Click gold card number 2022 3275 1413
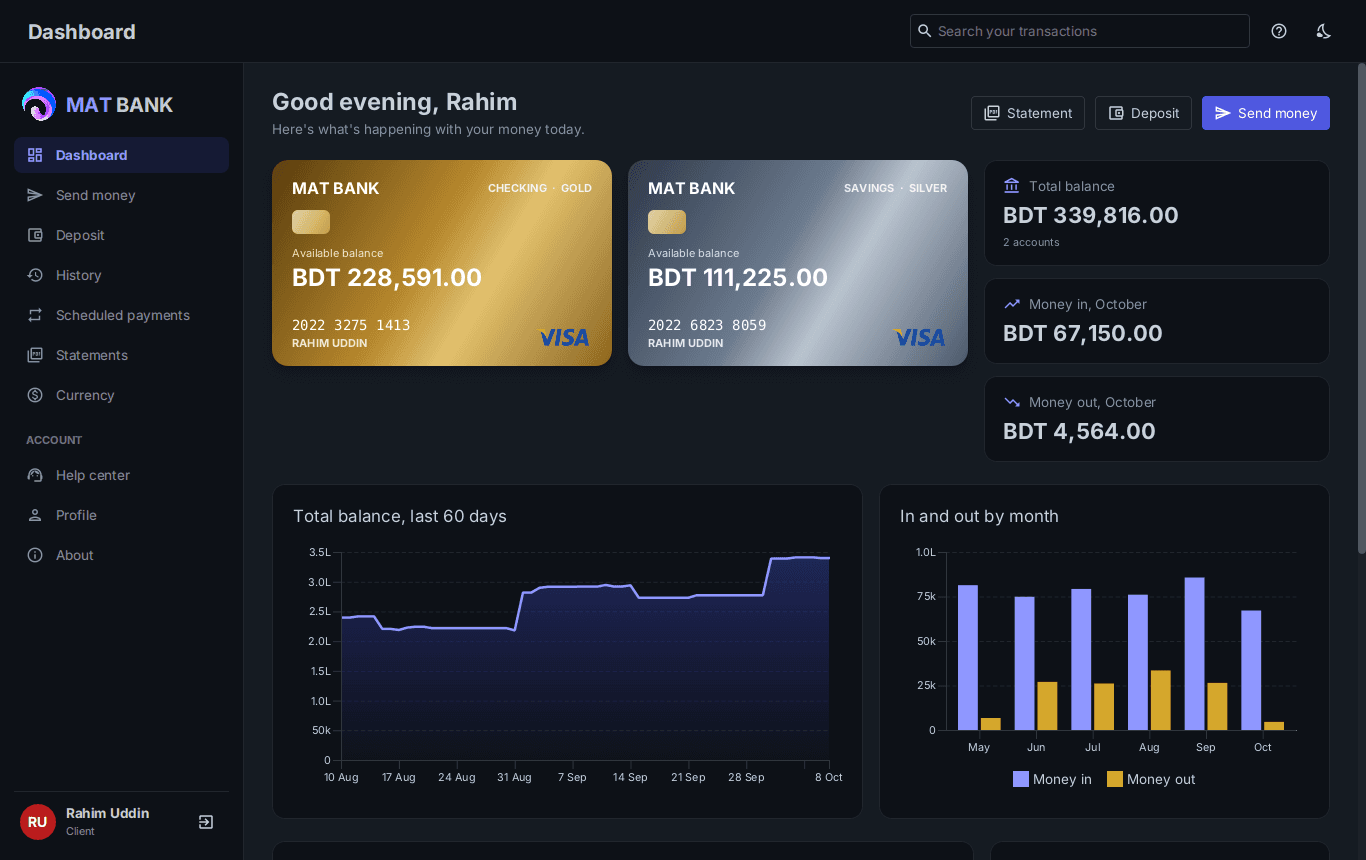Image resolution: width=1366 pixels, height=860 pixels. point(351,325)
